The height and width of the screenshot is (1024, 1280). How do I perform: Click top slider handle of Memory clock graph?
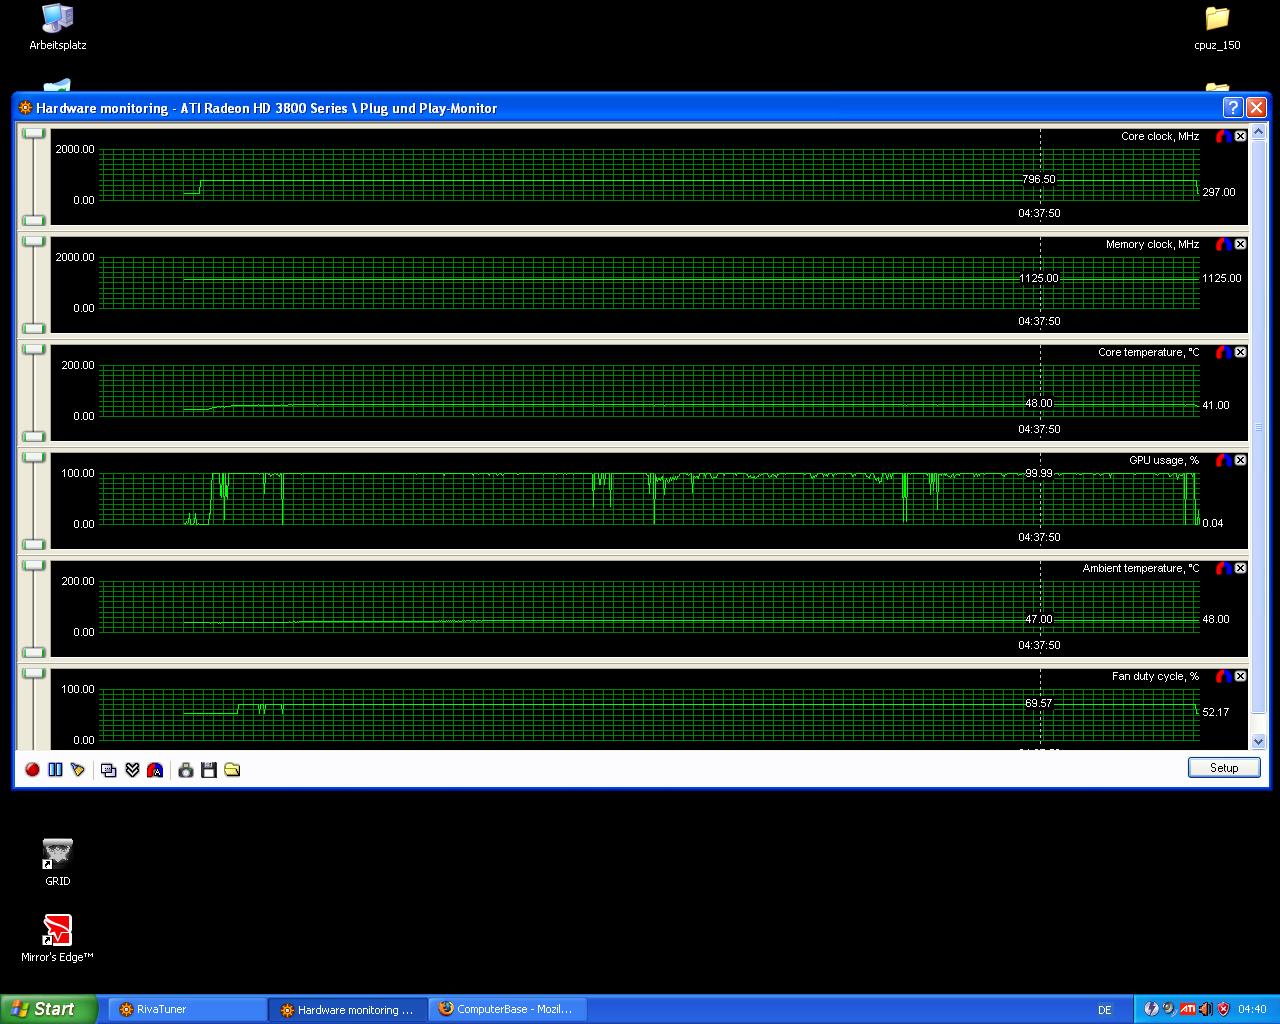(x=34, y=241)
